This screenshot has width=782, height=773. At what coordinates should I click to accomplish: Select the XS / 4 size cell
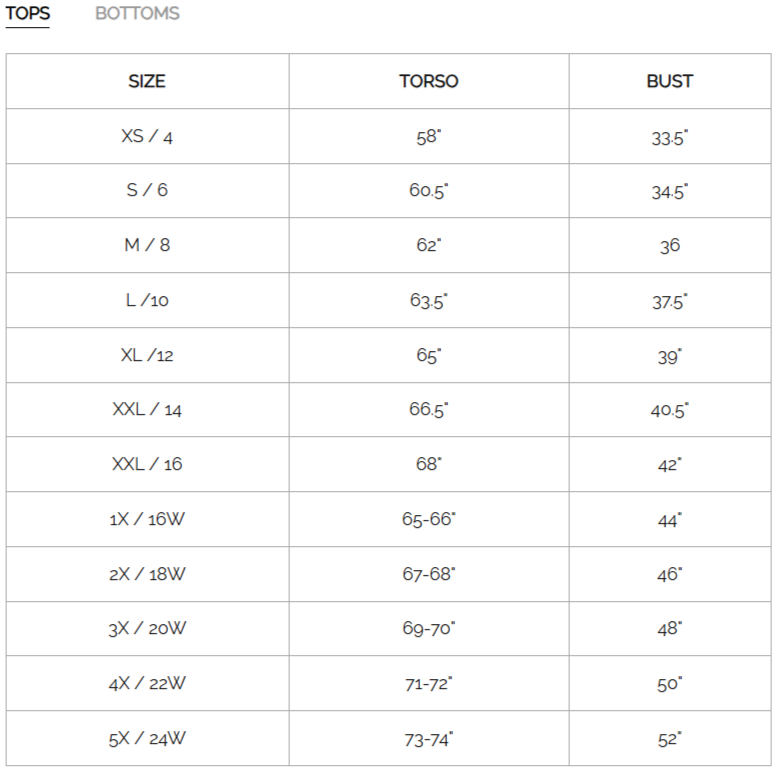click(147, 136)
